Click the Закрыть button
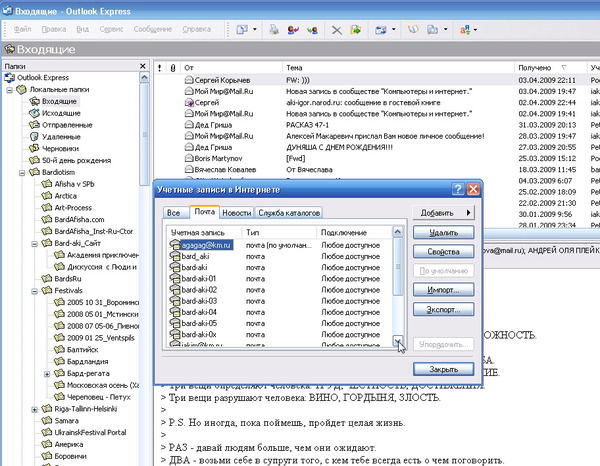600x466 pixels. point(443,369)
